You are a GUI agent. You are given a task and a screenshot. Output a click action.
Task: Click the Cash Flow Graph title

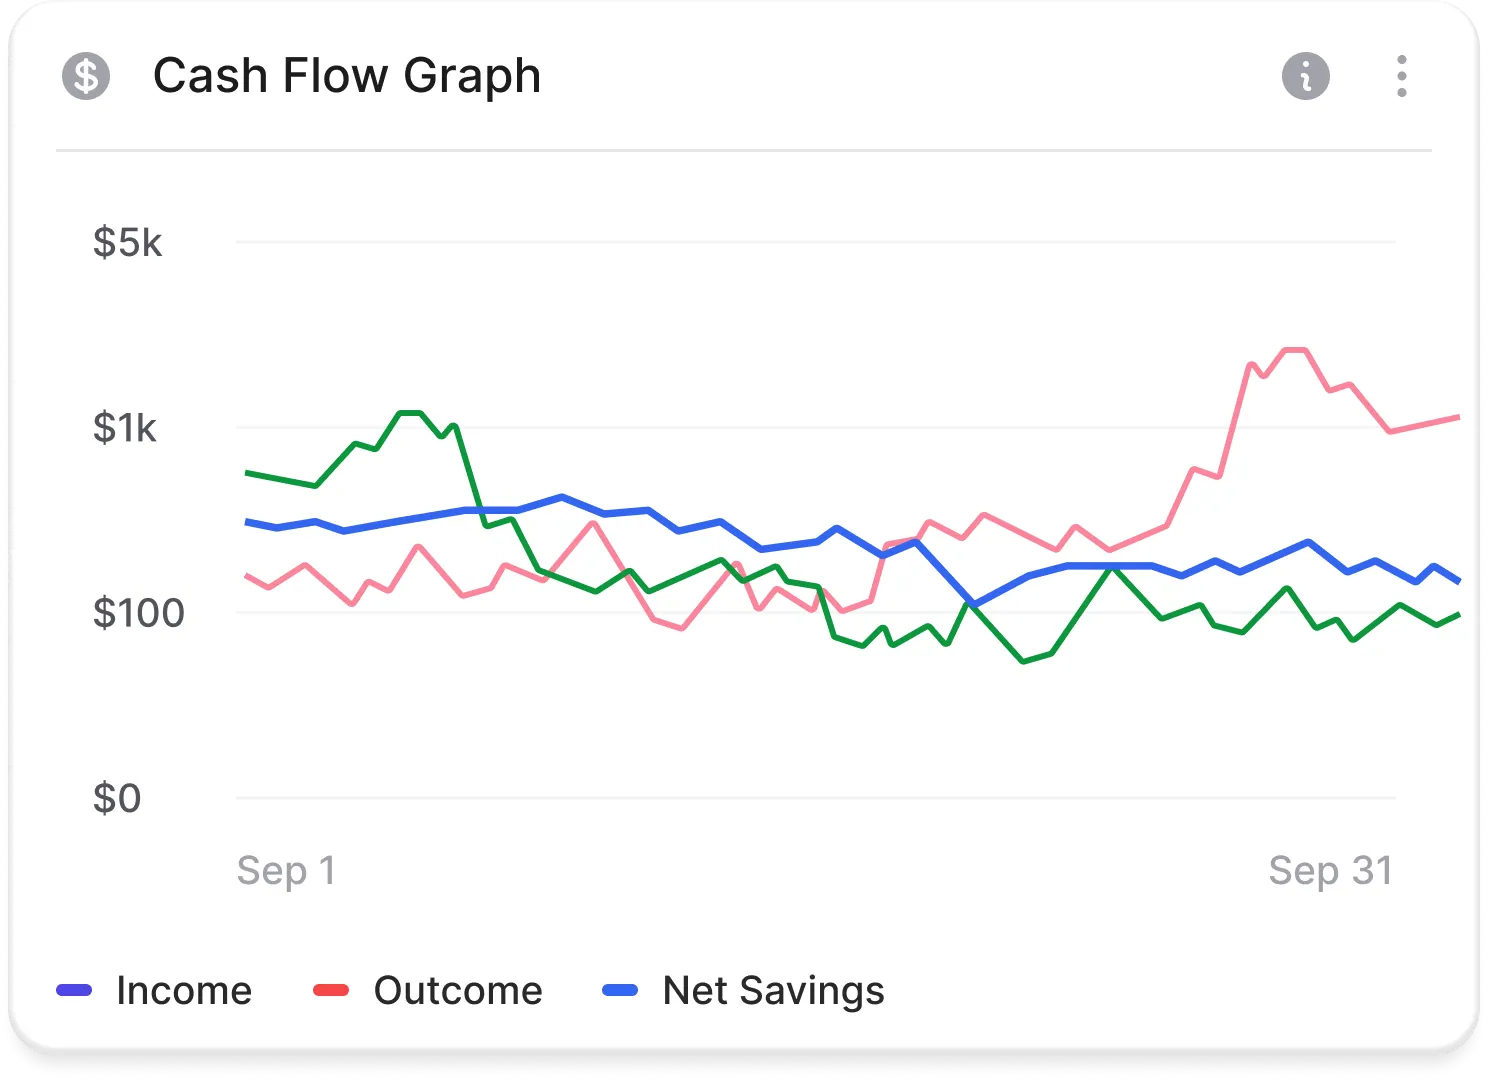click(x=346, y=76)
